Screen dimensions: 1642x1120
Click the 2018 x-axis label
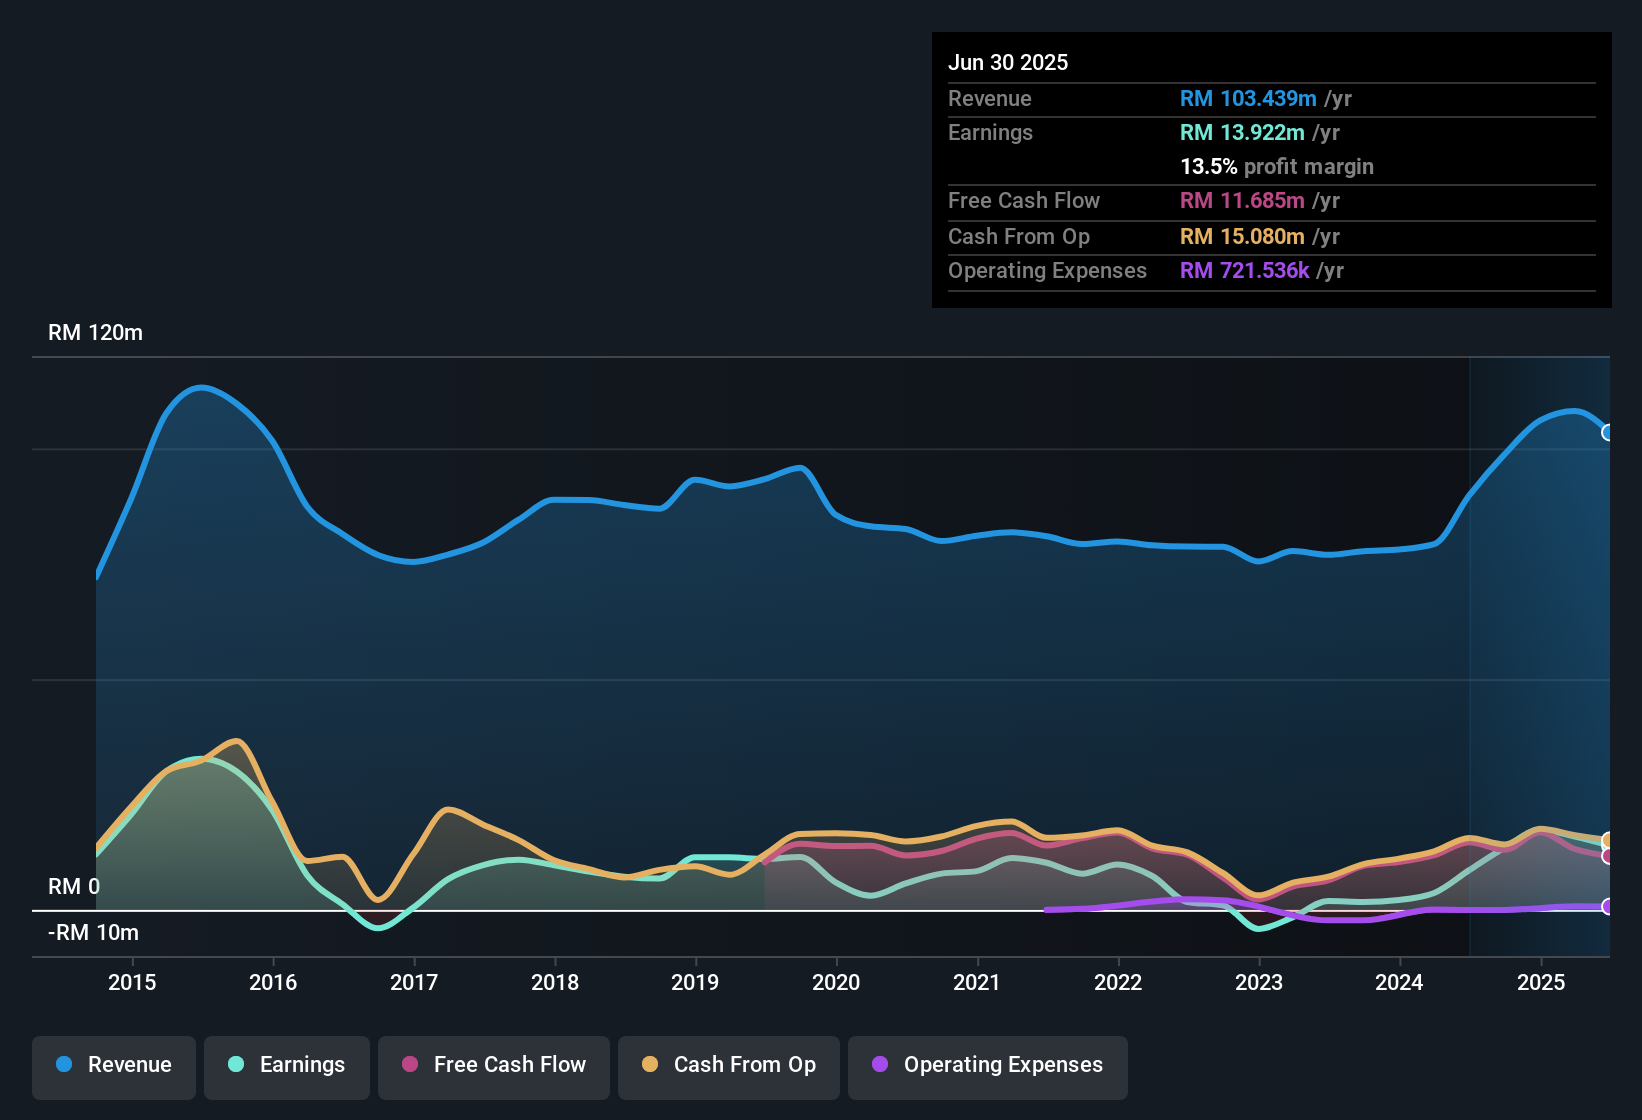pos(555,982)
